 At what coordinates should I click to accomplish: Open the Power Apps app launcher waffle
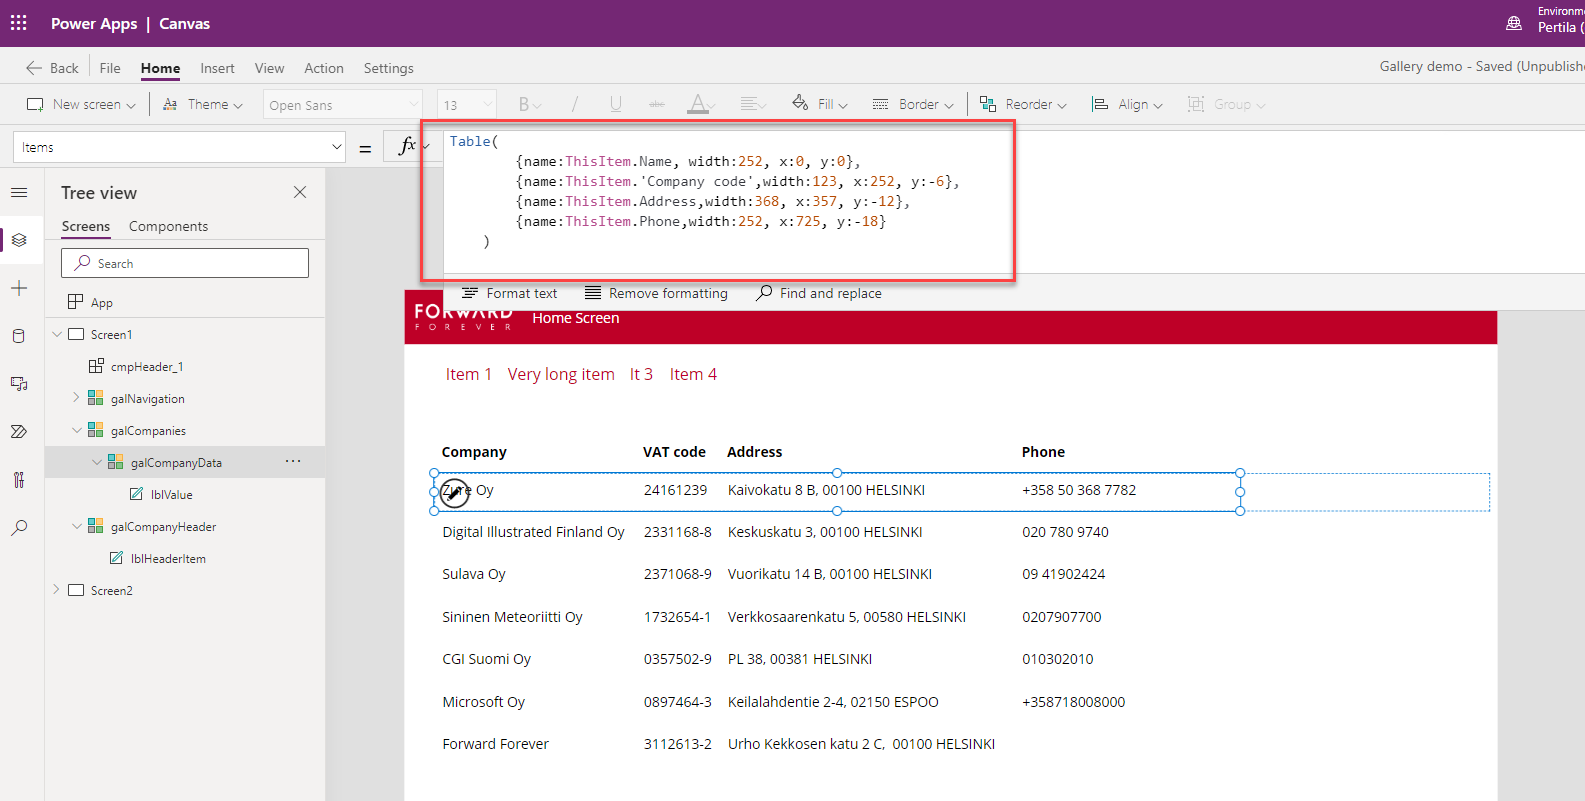click(x=19, y=23)
